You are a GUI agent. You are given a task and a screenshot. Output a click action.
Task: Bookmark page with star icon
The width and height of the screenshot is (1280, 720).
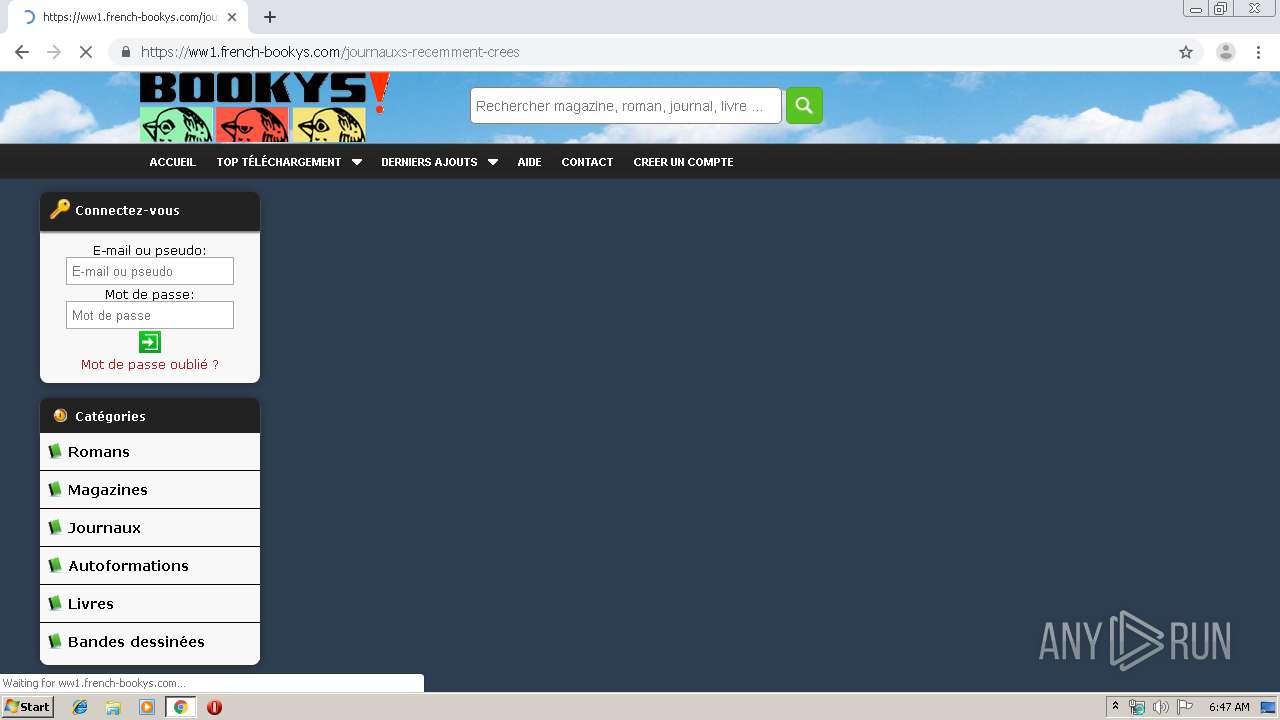click(x=1186, y=52)
